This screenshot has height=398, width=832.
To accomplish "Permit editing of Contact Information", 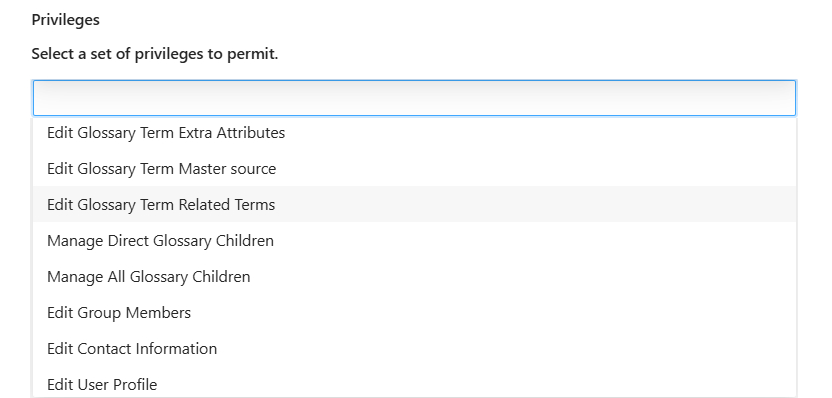I will point(414,349).
